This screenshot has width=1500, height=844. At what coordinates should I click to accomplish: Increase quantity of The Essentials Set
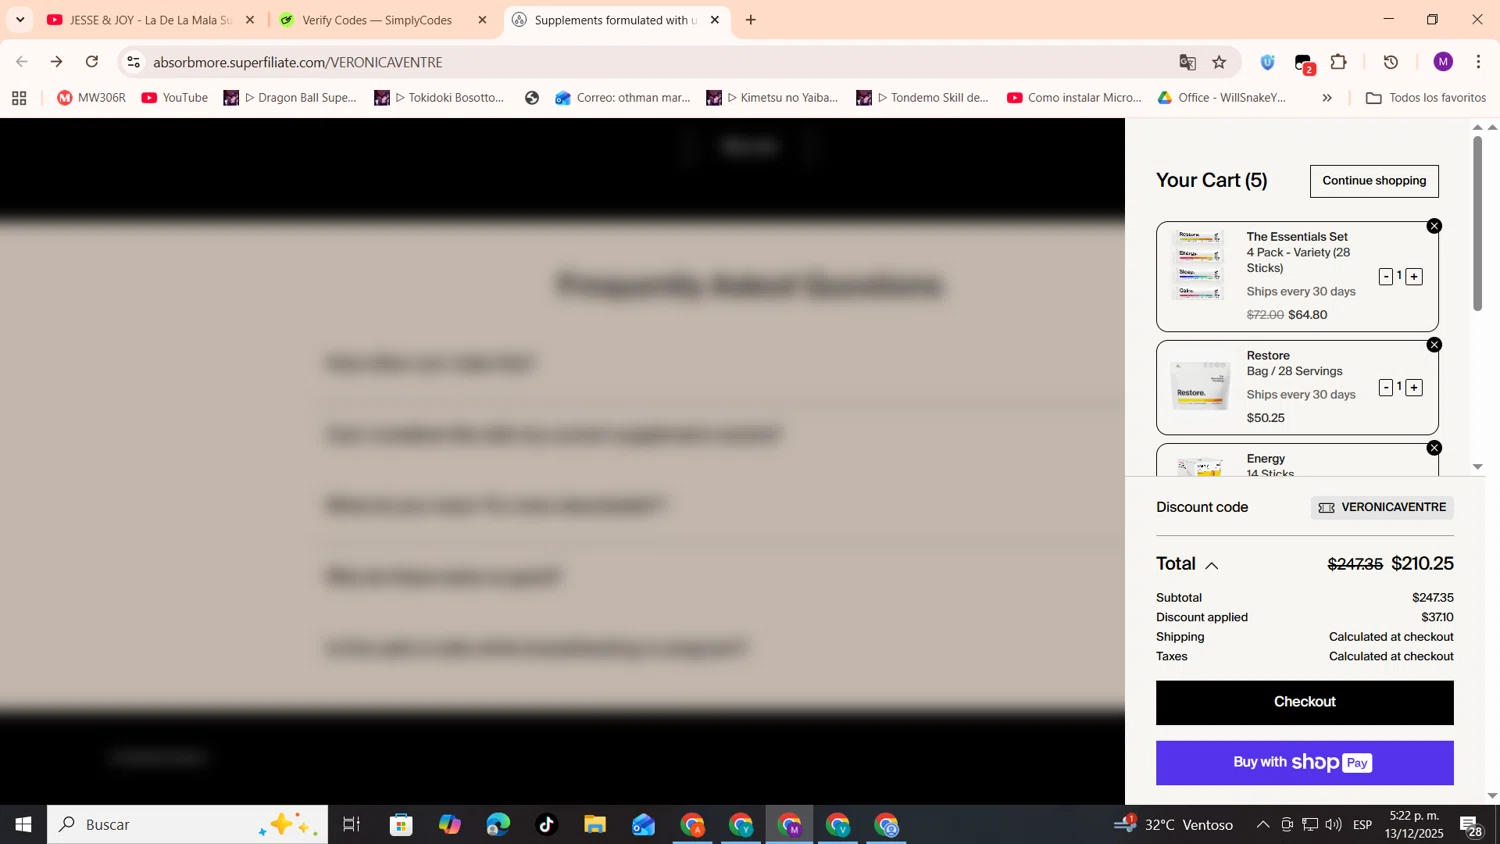point(1414,276)
